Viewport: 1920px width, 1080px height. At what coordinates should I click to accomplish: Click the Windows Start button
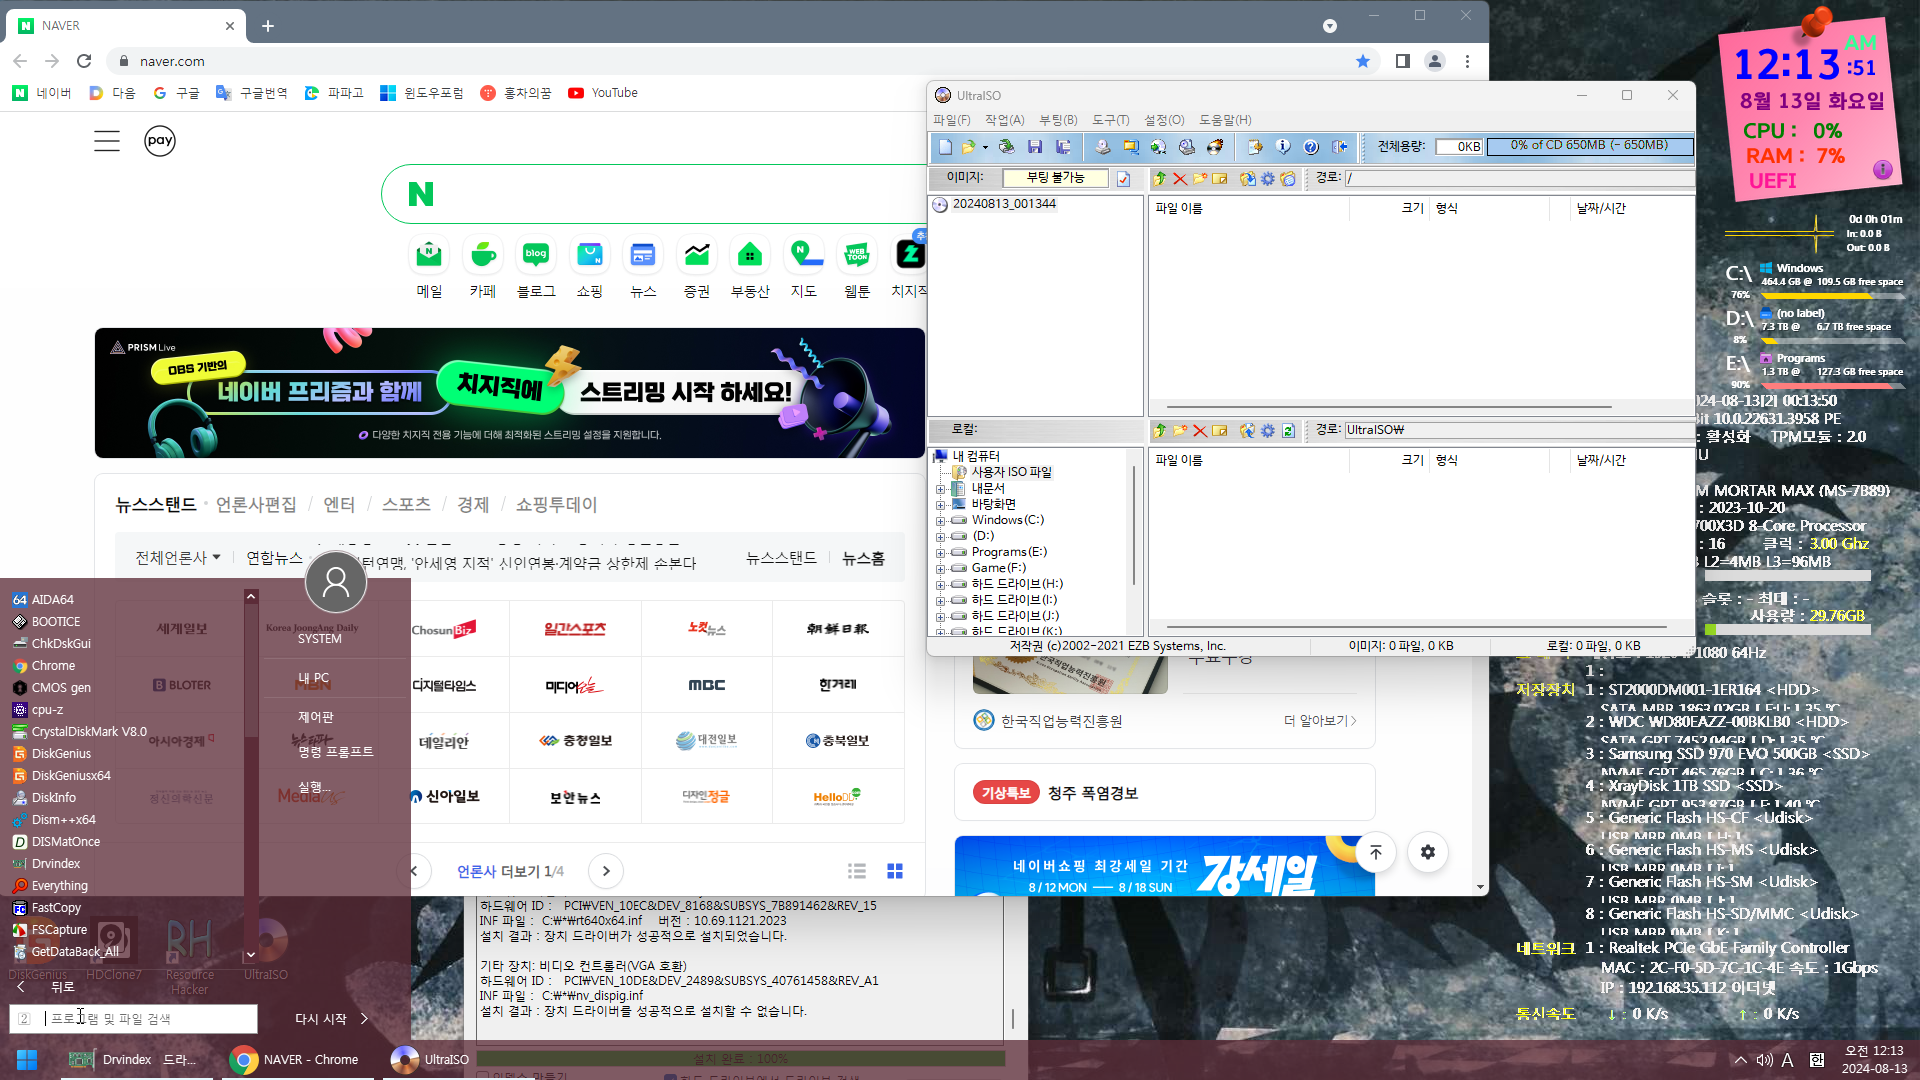[27, 1060]
